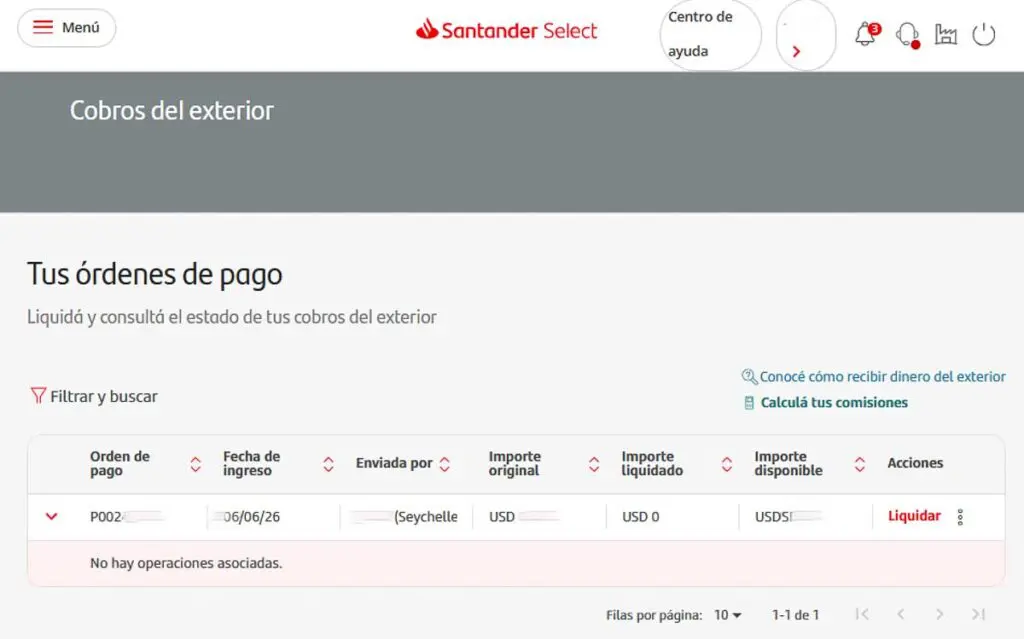1024x639 pixels.
Task: Go to next page arrow
Action: click(939, 614)
